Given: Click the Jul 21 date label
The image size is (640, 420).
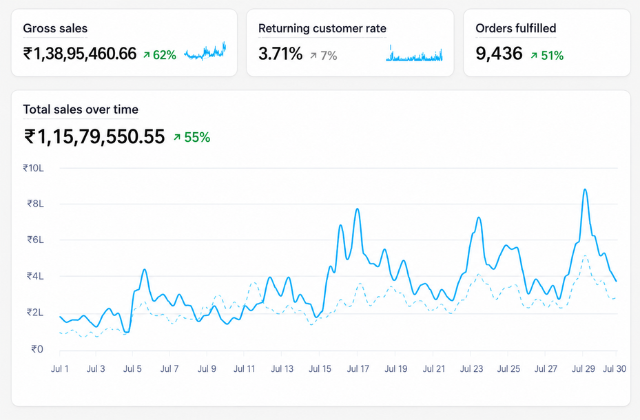Looking at the screenshot, I should (x=433, y=369).
